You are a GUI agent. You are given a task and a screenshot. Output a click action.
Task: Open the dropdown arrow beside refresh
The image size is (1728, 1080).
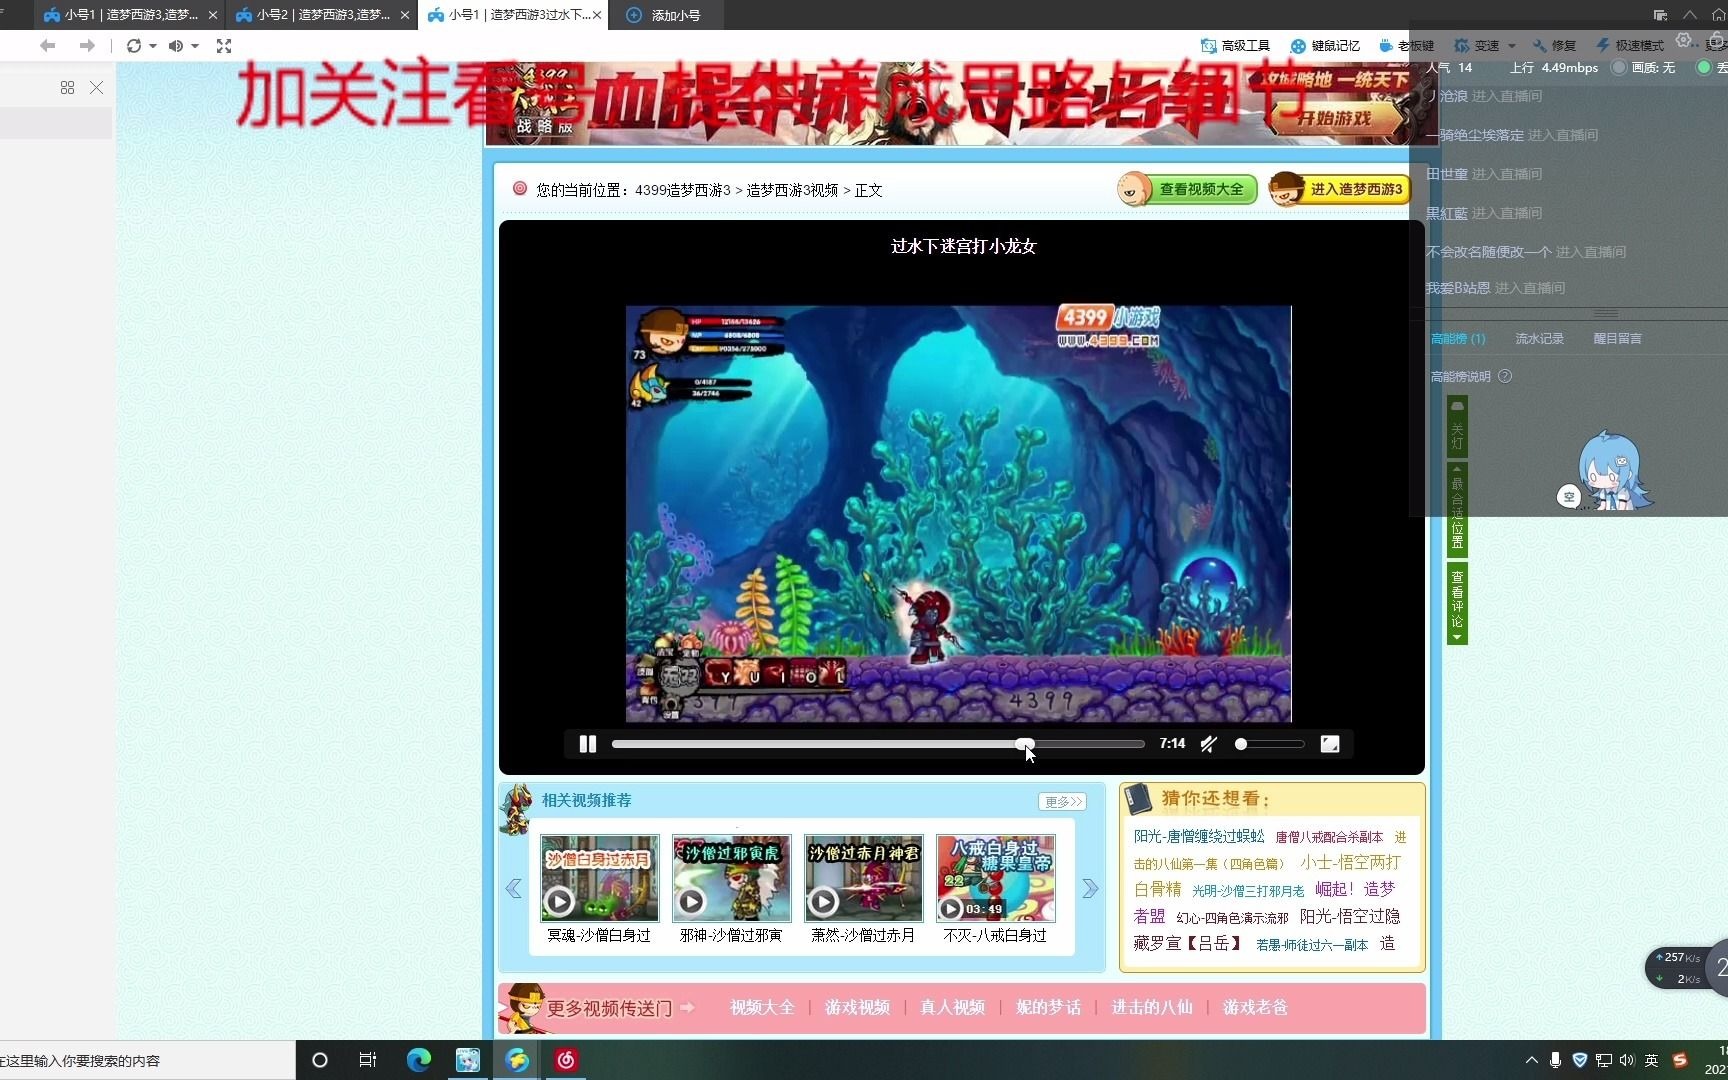click(x=153, y=46)
